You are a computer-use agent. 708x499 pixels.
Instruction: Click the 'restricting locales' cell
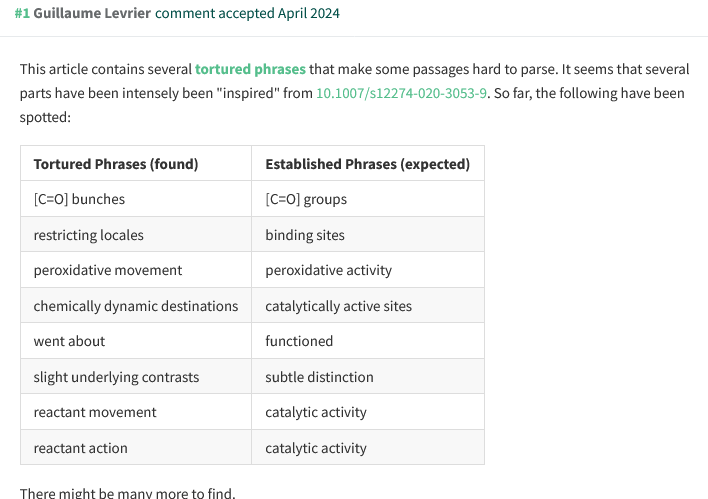point(89,235)
